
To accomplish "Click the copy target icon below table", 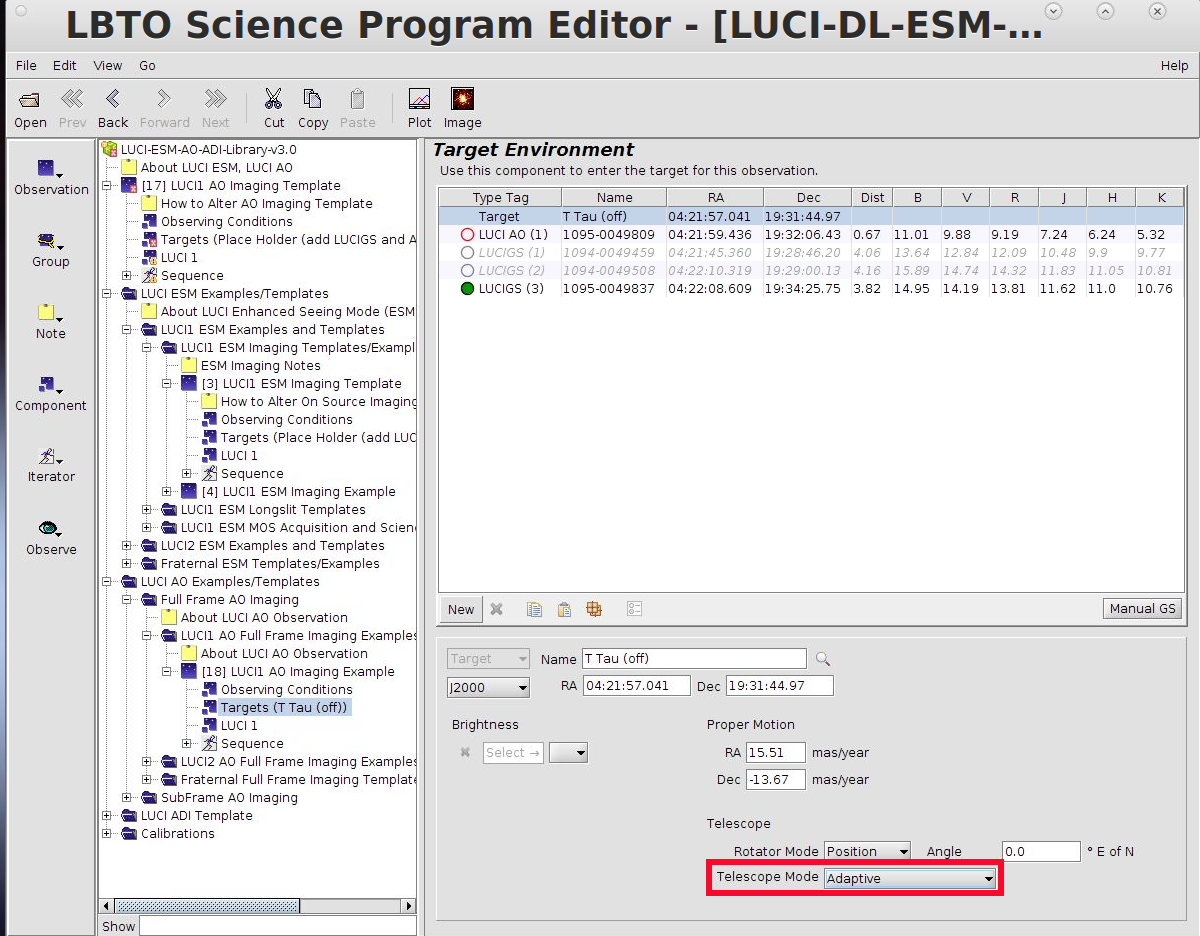I will click(x=535, y=609).
